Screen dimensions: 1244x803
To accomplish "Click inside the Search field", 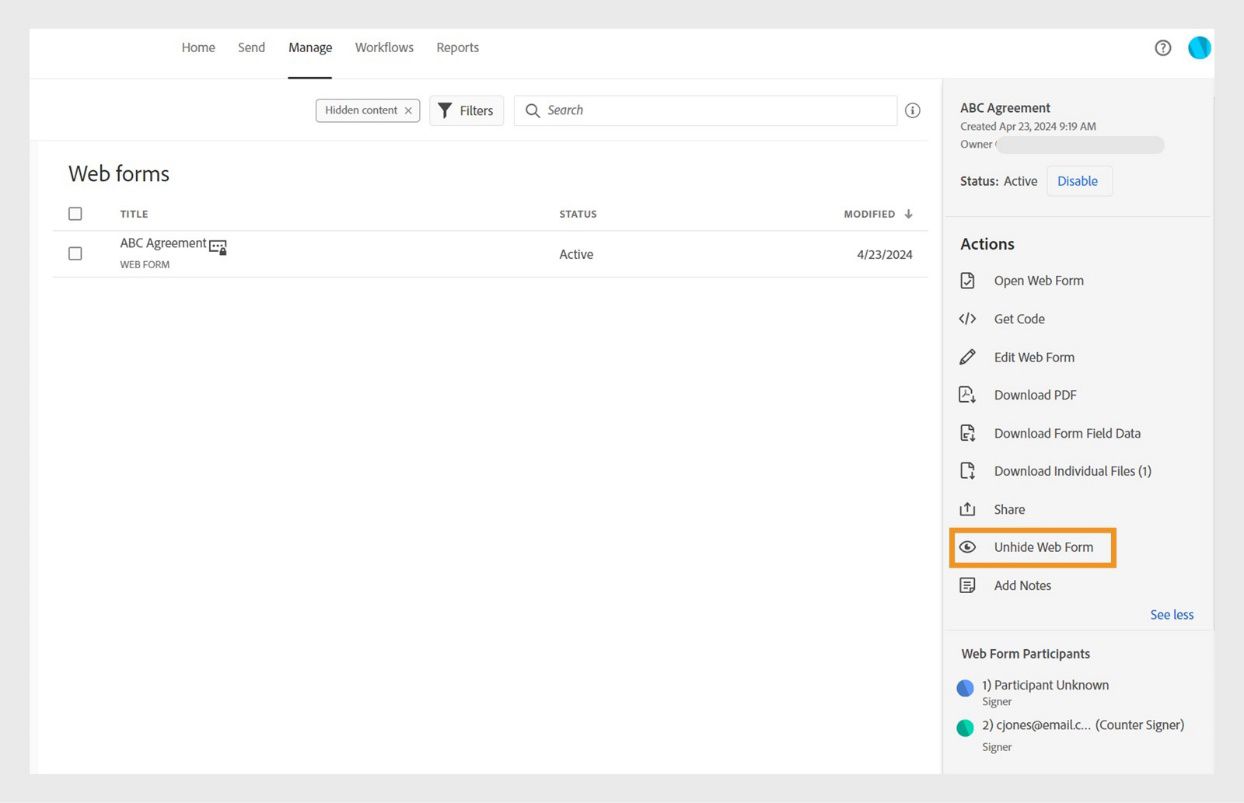I will (x=700, y=110).
